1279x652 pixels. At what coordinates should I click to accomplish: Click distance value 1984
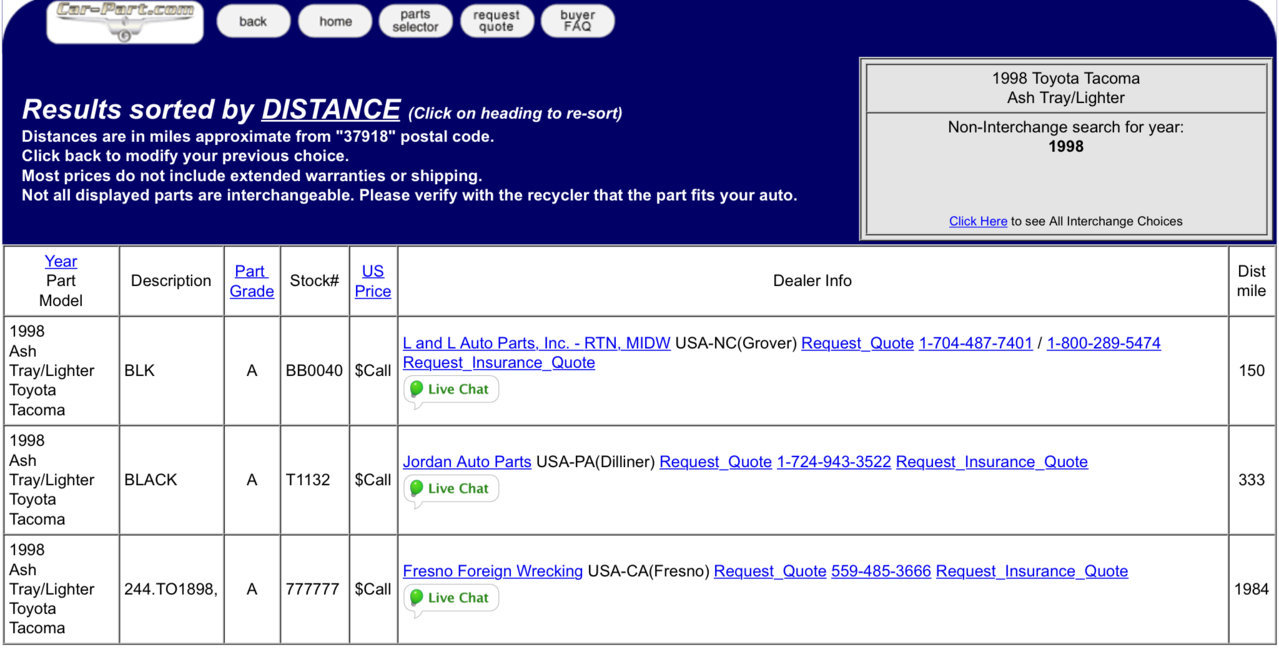pos(1252,589)
